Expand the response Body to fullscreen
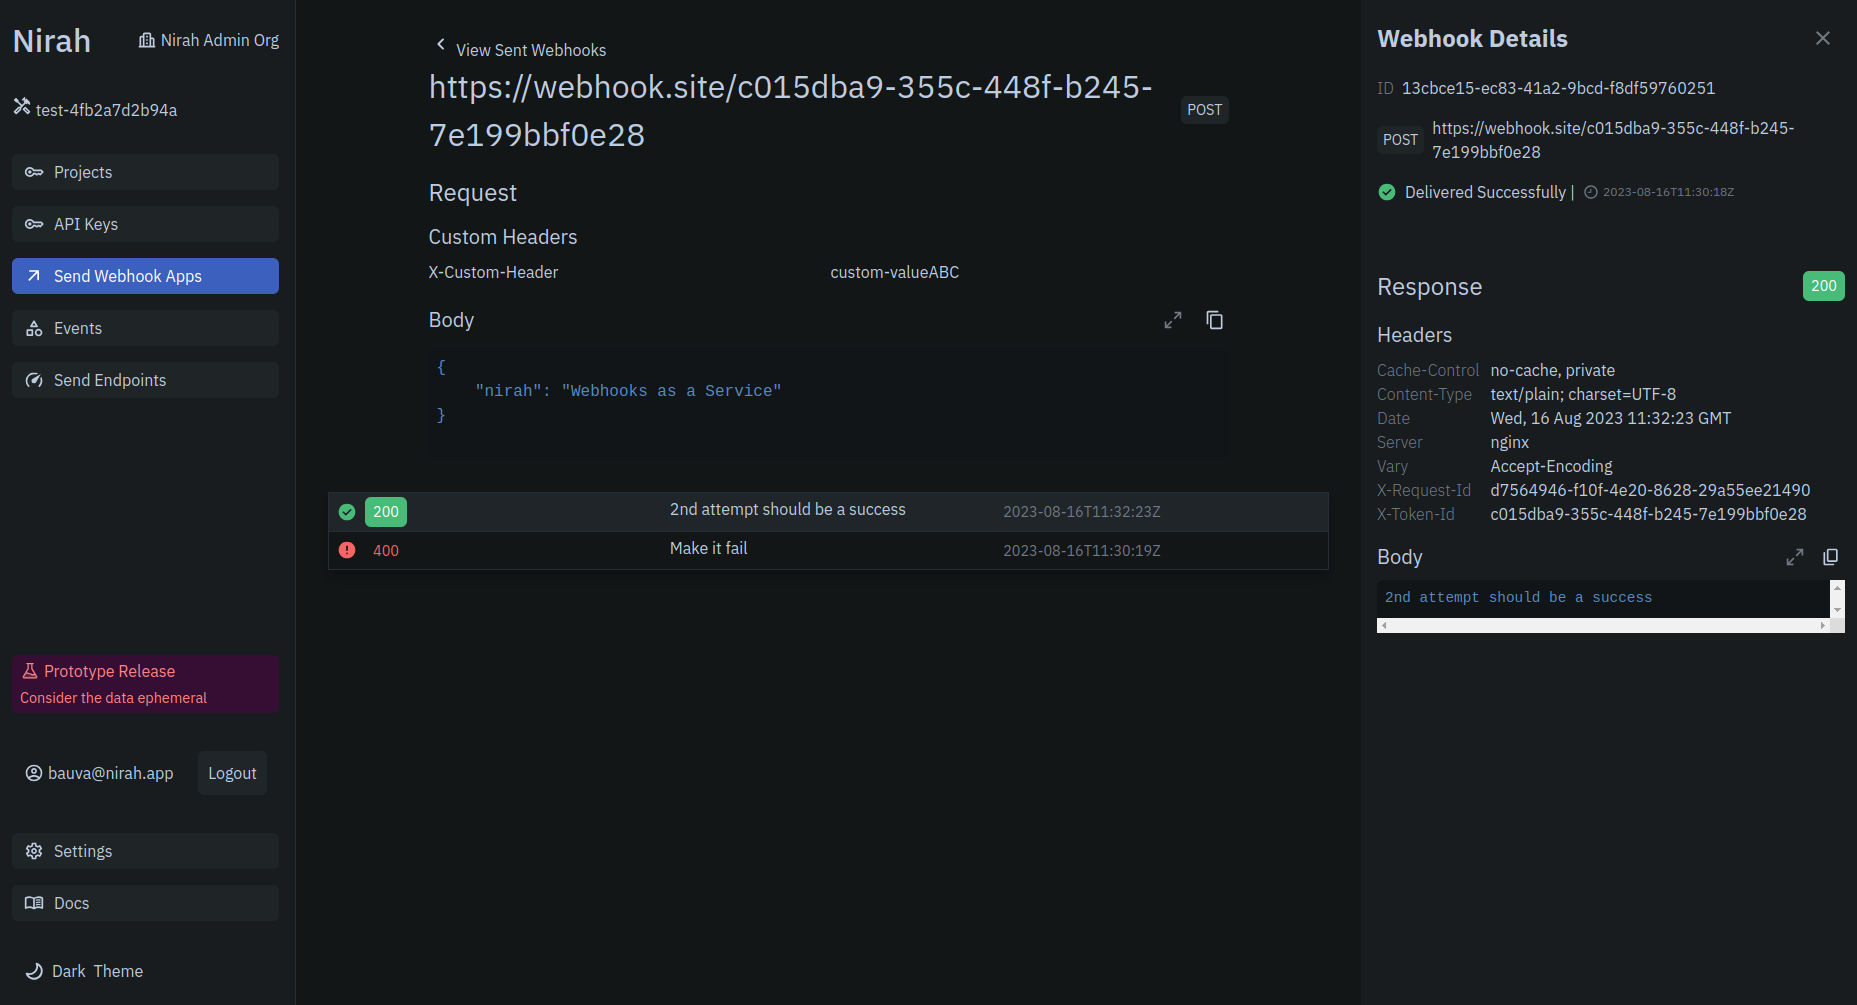The width and height of the screenshot is (1857, 1005). tap(1794, 556)
